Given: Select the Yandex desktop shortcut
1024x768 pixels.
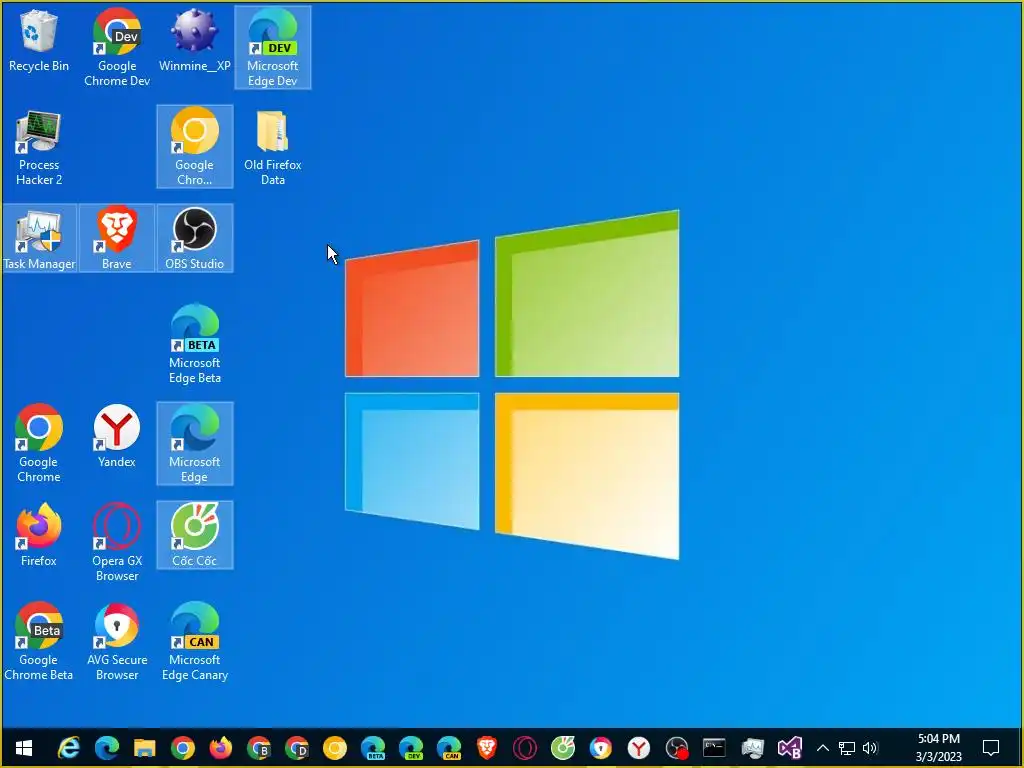Looking at the screenshot, I should 117,436.
